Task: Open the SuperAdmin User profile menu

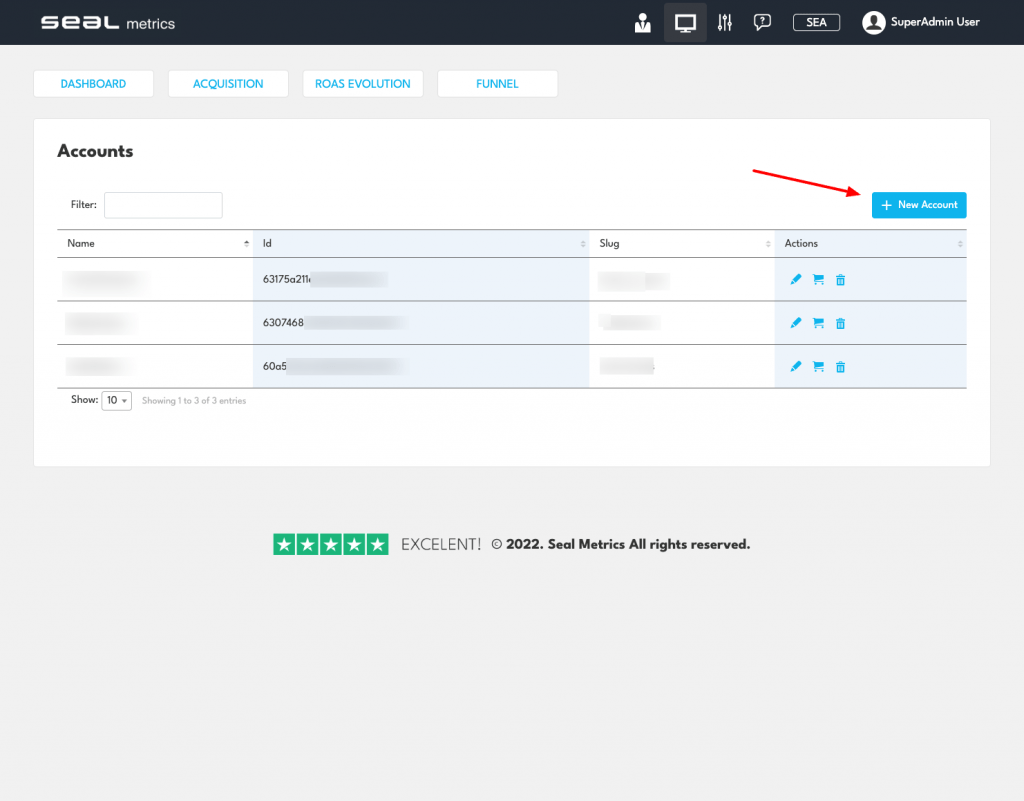Action: click(x=921, y=22)
